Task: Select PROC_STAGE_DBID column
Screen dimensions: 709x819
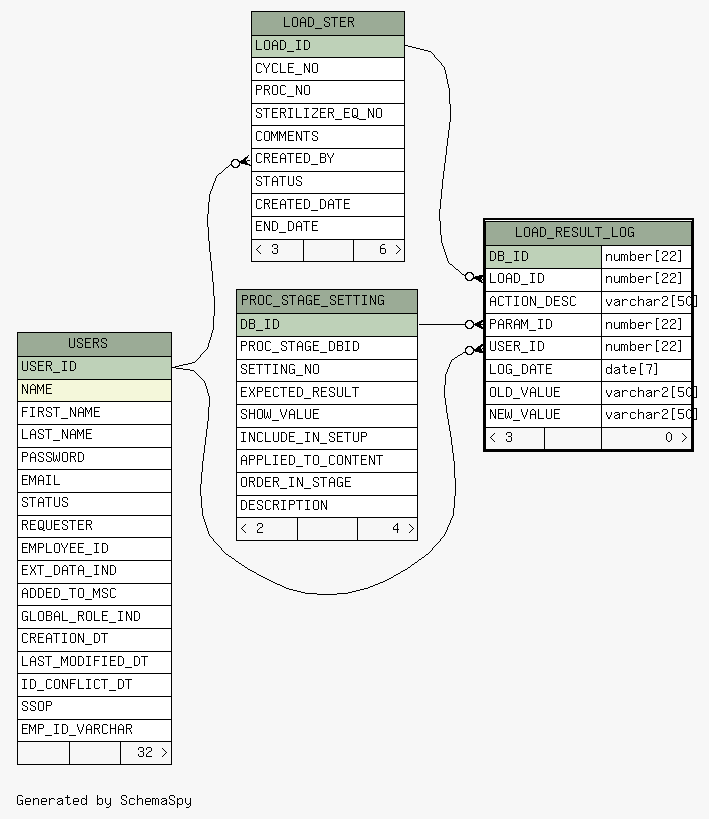Action: [x=327, y=347]
